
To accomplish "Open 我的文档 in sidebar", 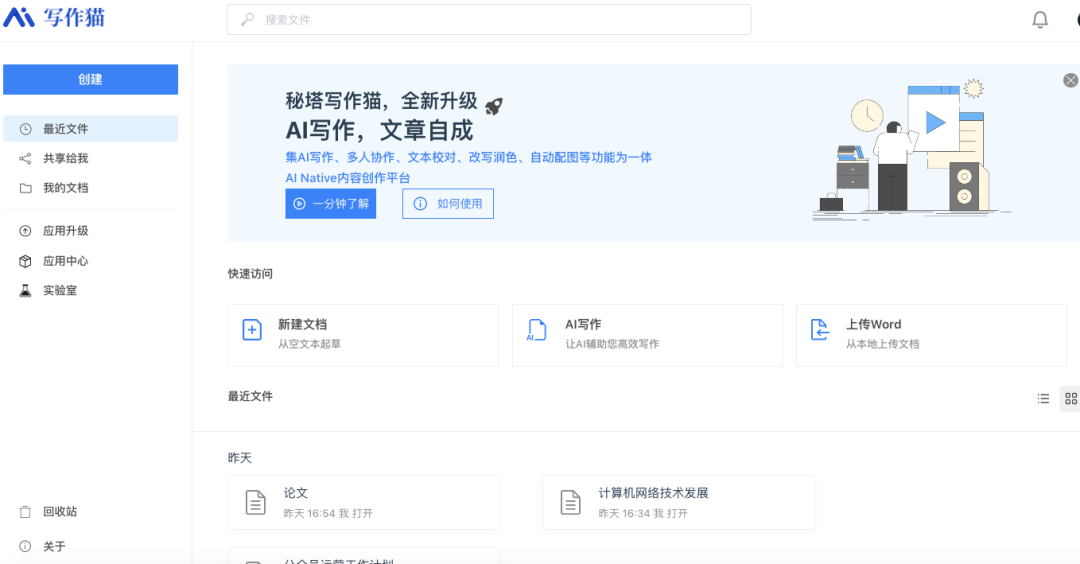I will tap(90, 188).
